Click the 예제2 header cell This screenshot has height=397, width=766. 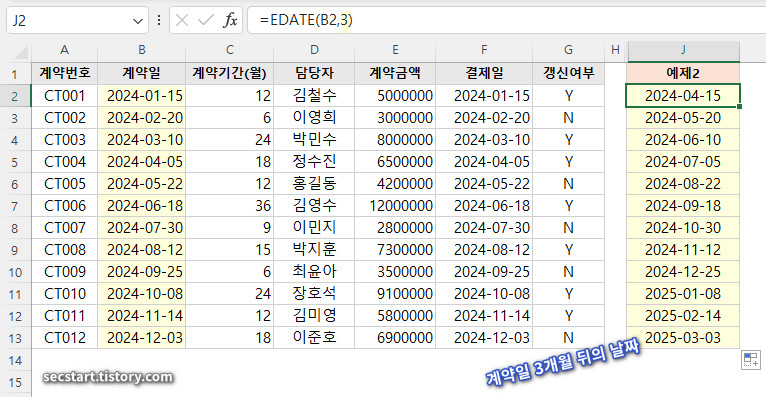pos(683,73)
